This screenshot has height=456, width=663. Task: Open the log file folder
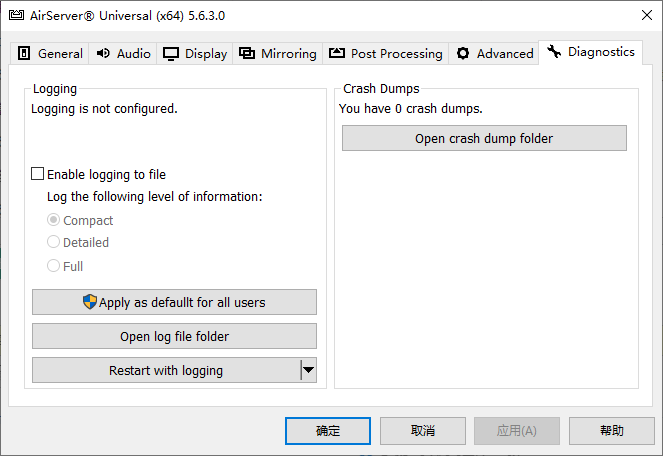174,336
